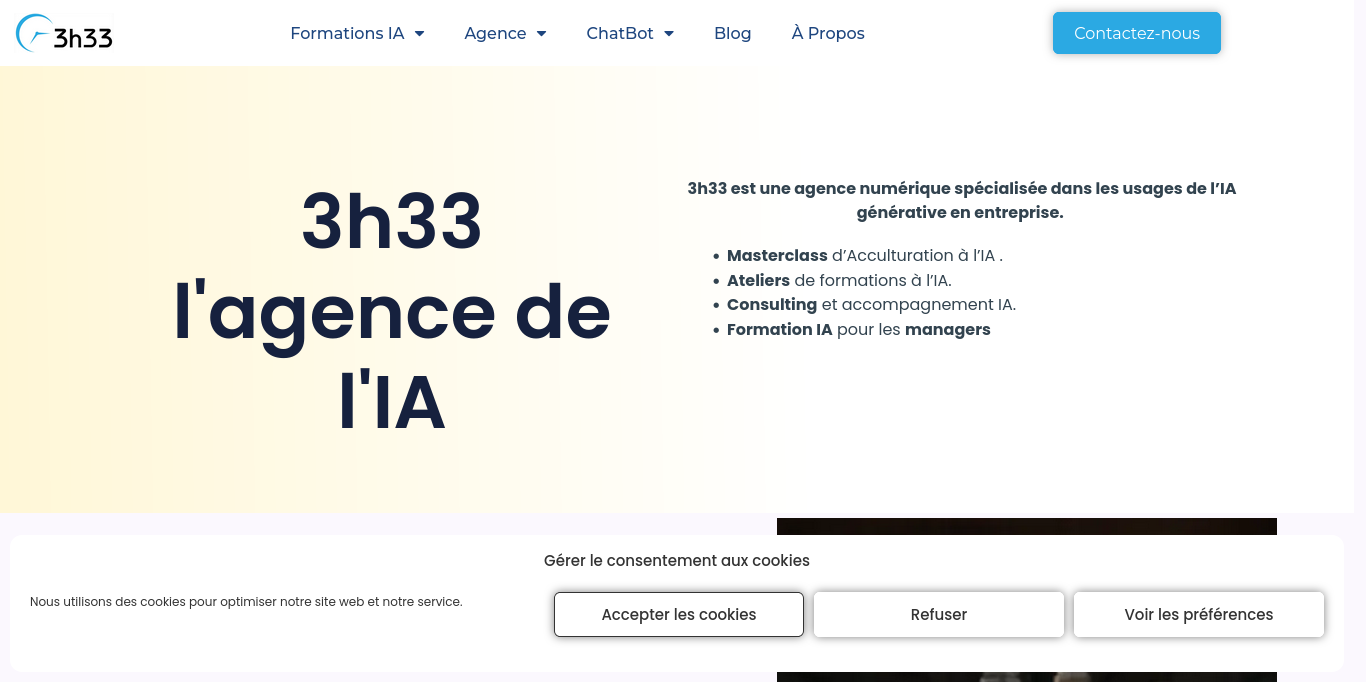Screen dimensions: 1366x682
Task: Open the À Propos page
Action: tap(828, 33)
